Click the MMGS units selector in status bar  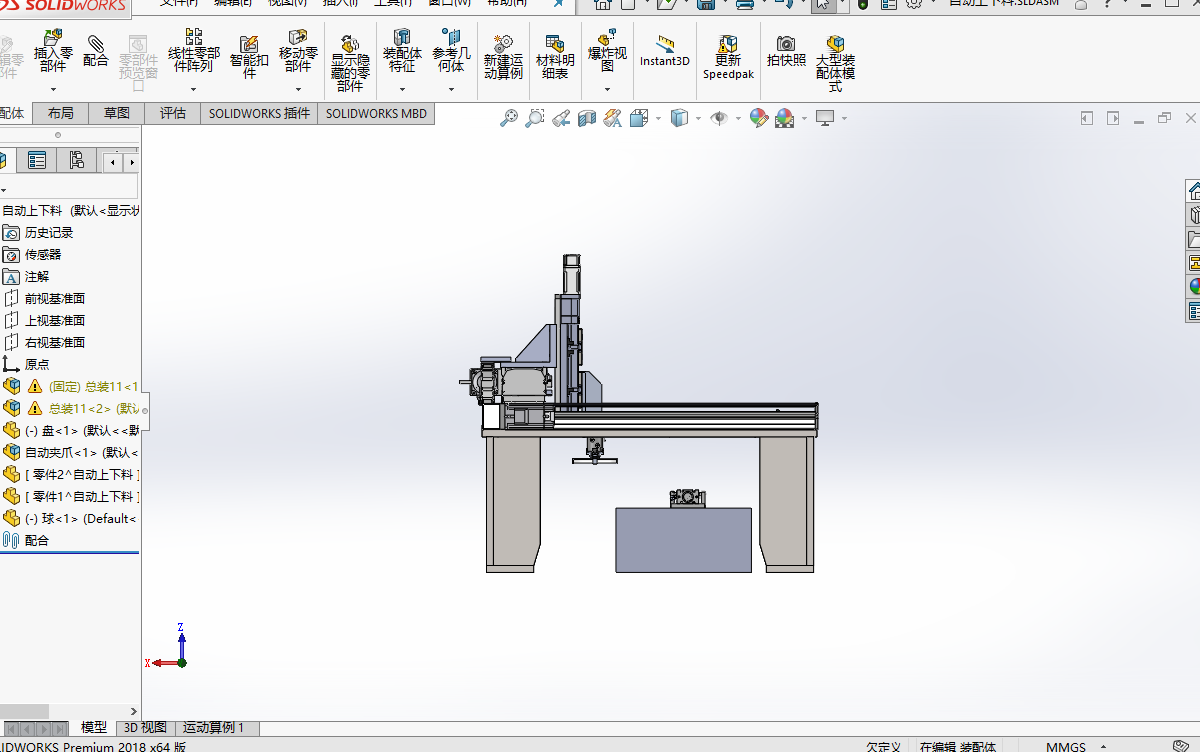pyautogui.click(x=1066, y=746)
